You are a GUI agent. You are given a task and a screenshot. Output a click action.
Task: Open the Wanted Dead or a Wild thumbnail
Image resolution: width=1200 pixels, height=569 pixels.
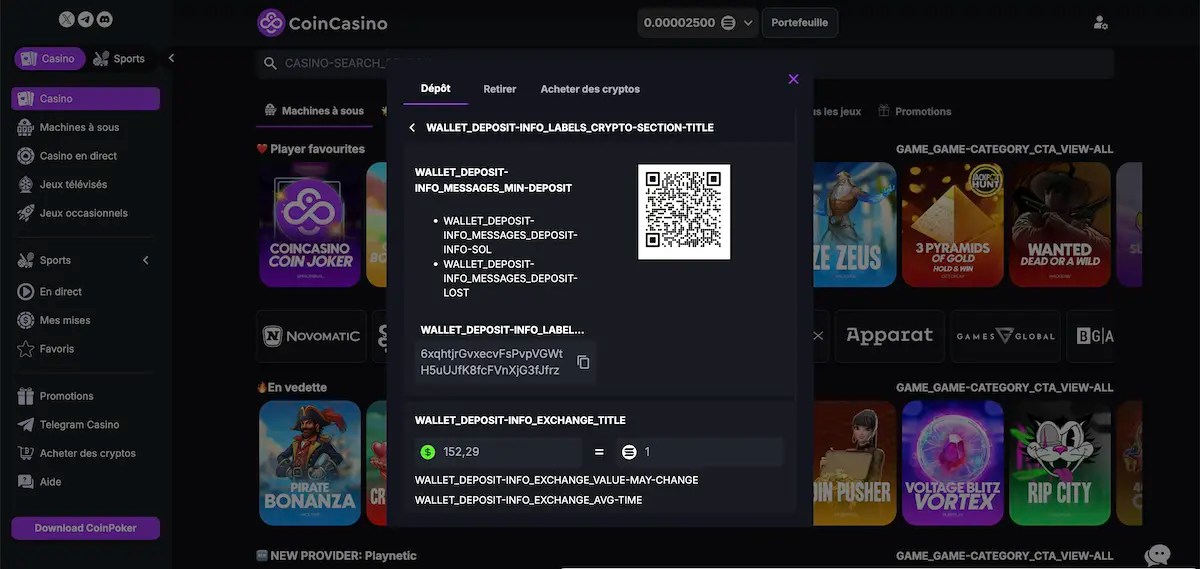(x=1059, y=224)
